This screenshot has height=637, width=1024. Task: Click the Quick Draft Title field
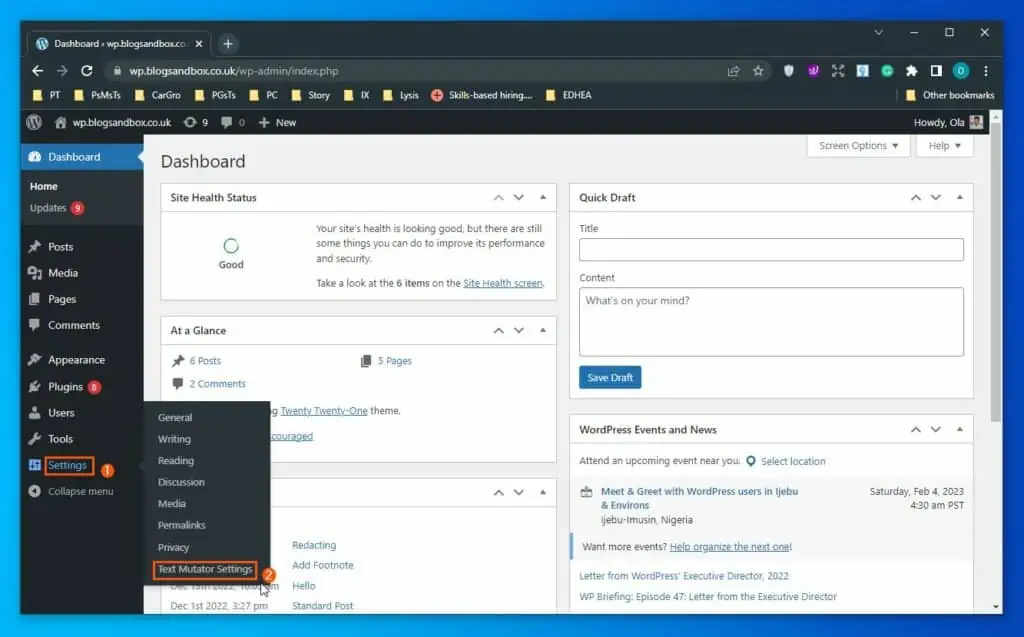point(771,250)
